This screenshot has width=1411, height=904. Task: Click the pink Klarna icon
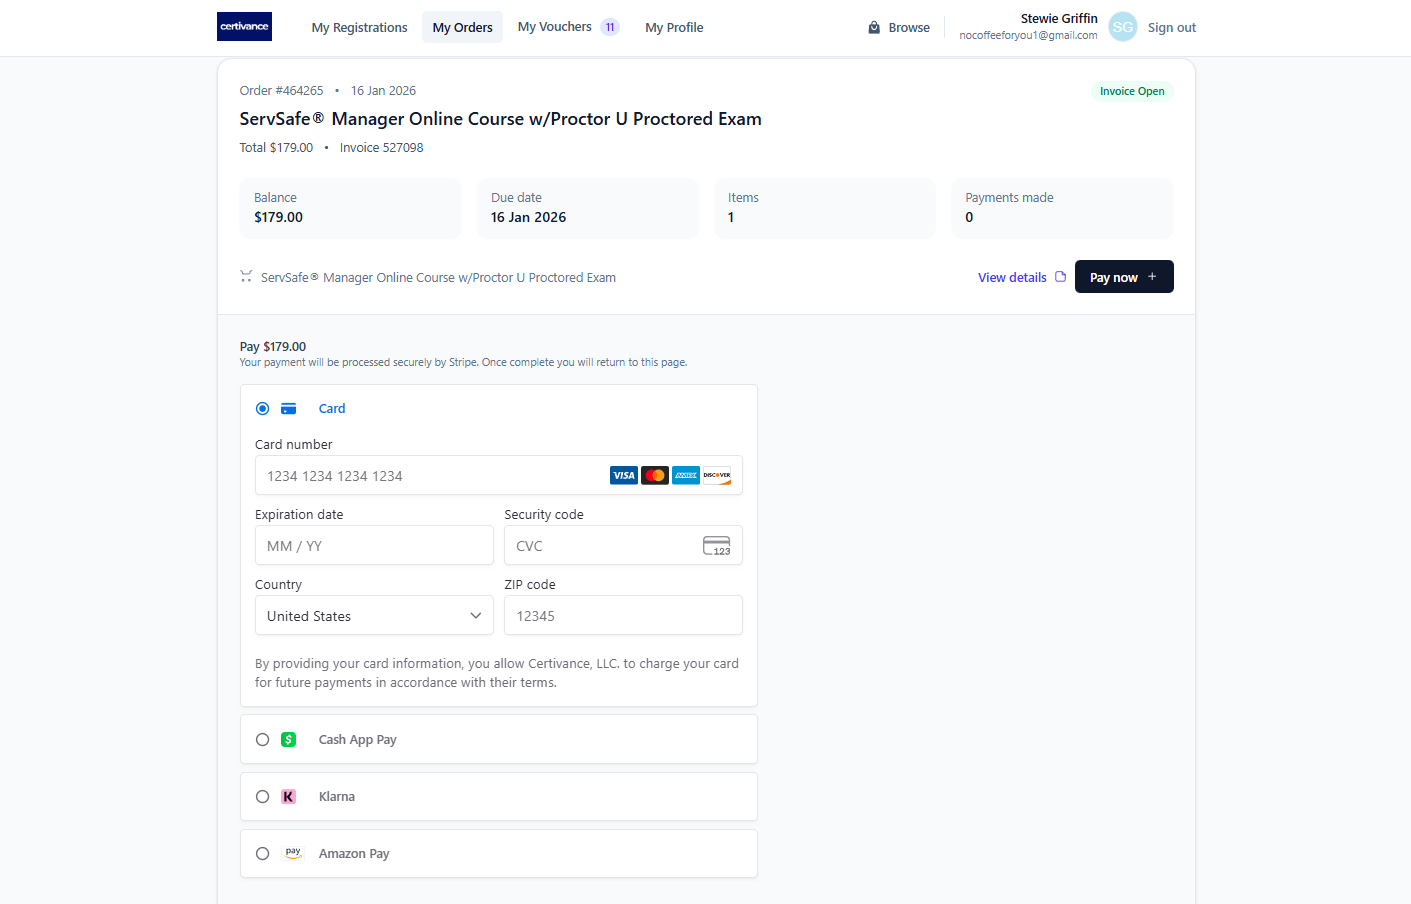pyautogui.click(x=289, y=797)
